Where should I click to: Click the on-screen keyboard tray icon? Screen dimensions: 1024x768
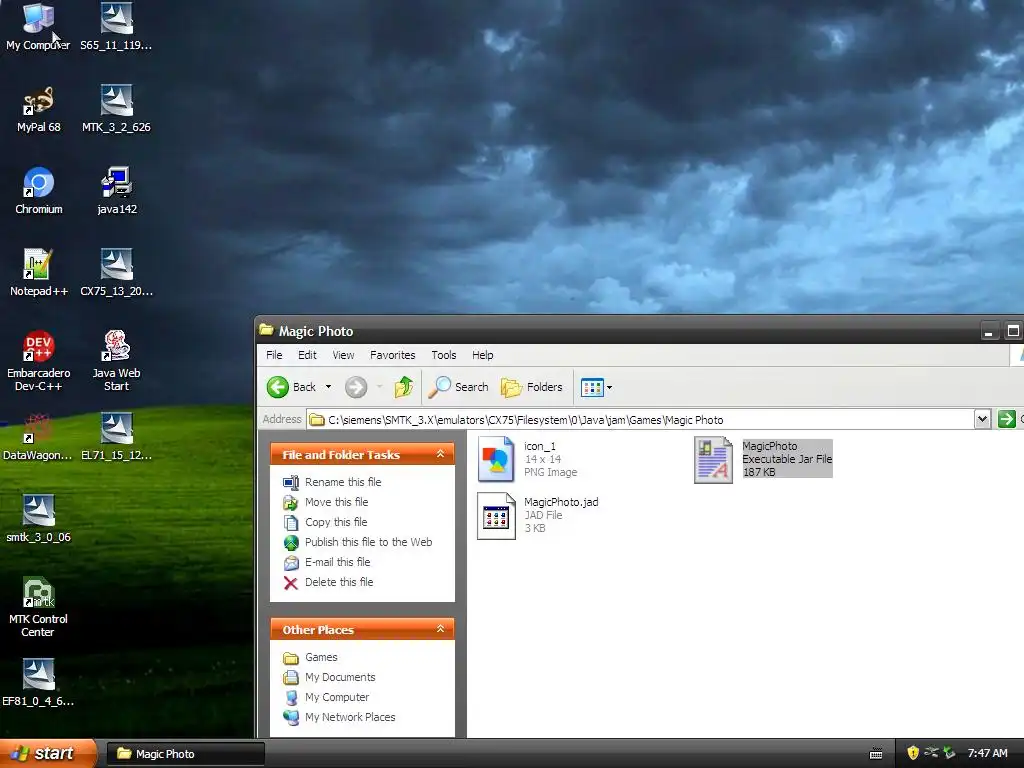pyautogui.click(x=876, y=754)
